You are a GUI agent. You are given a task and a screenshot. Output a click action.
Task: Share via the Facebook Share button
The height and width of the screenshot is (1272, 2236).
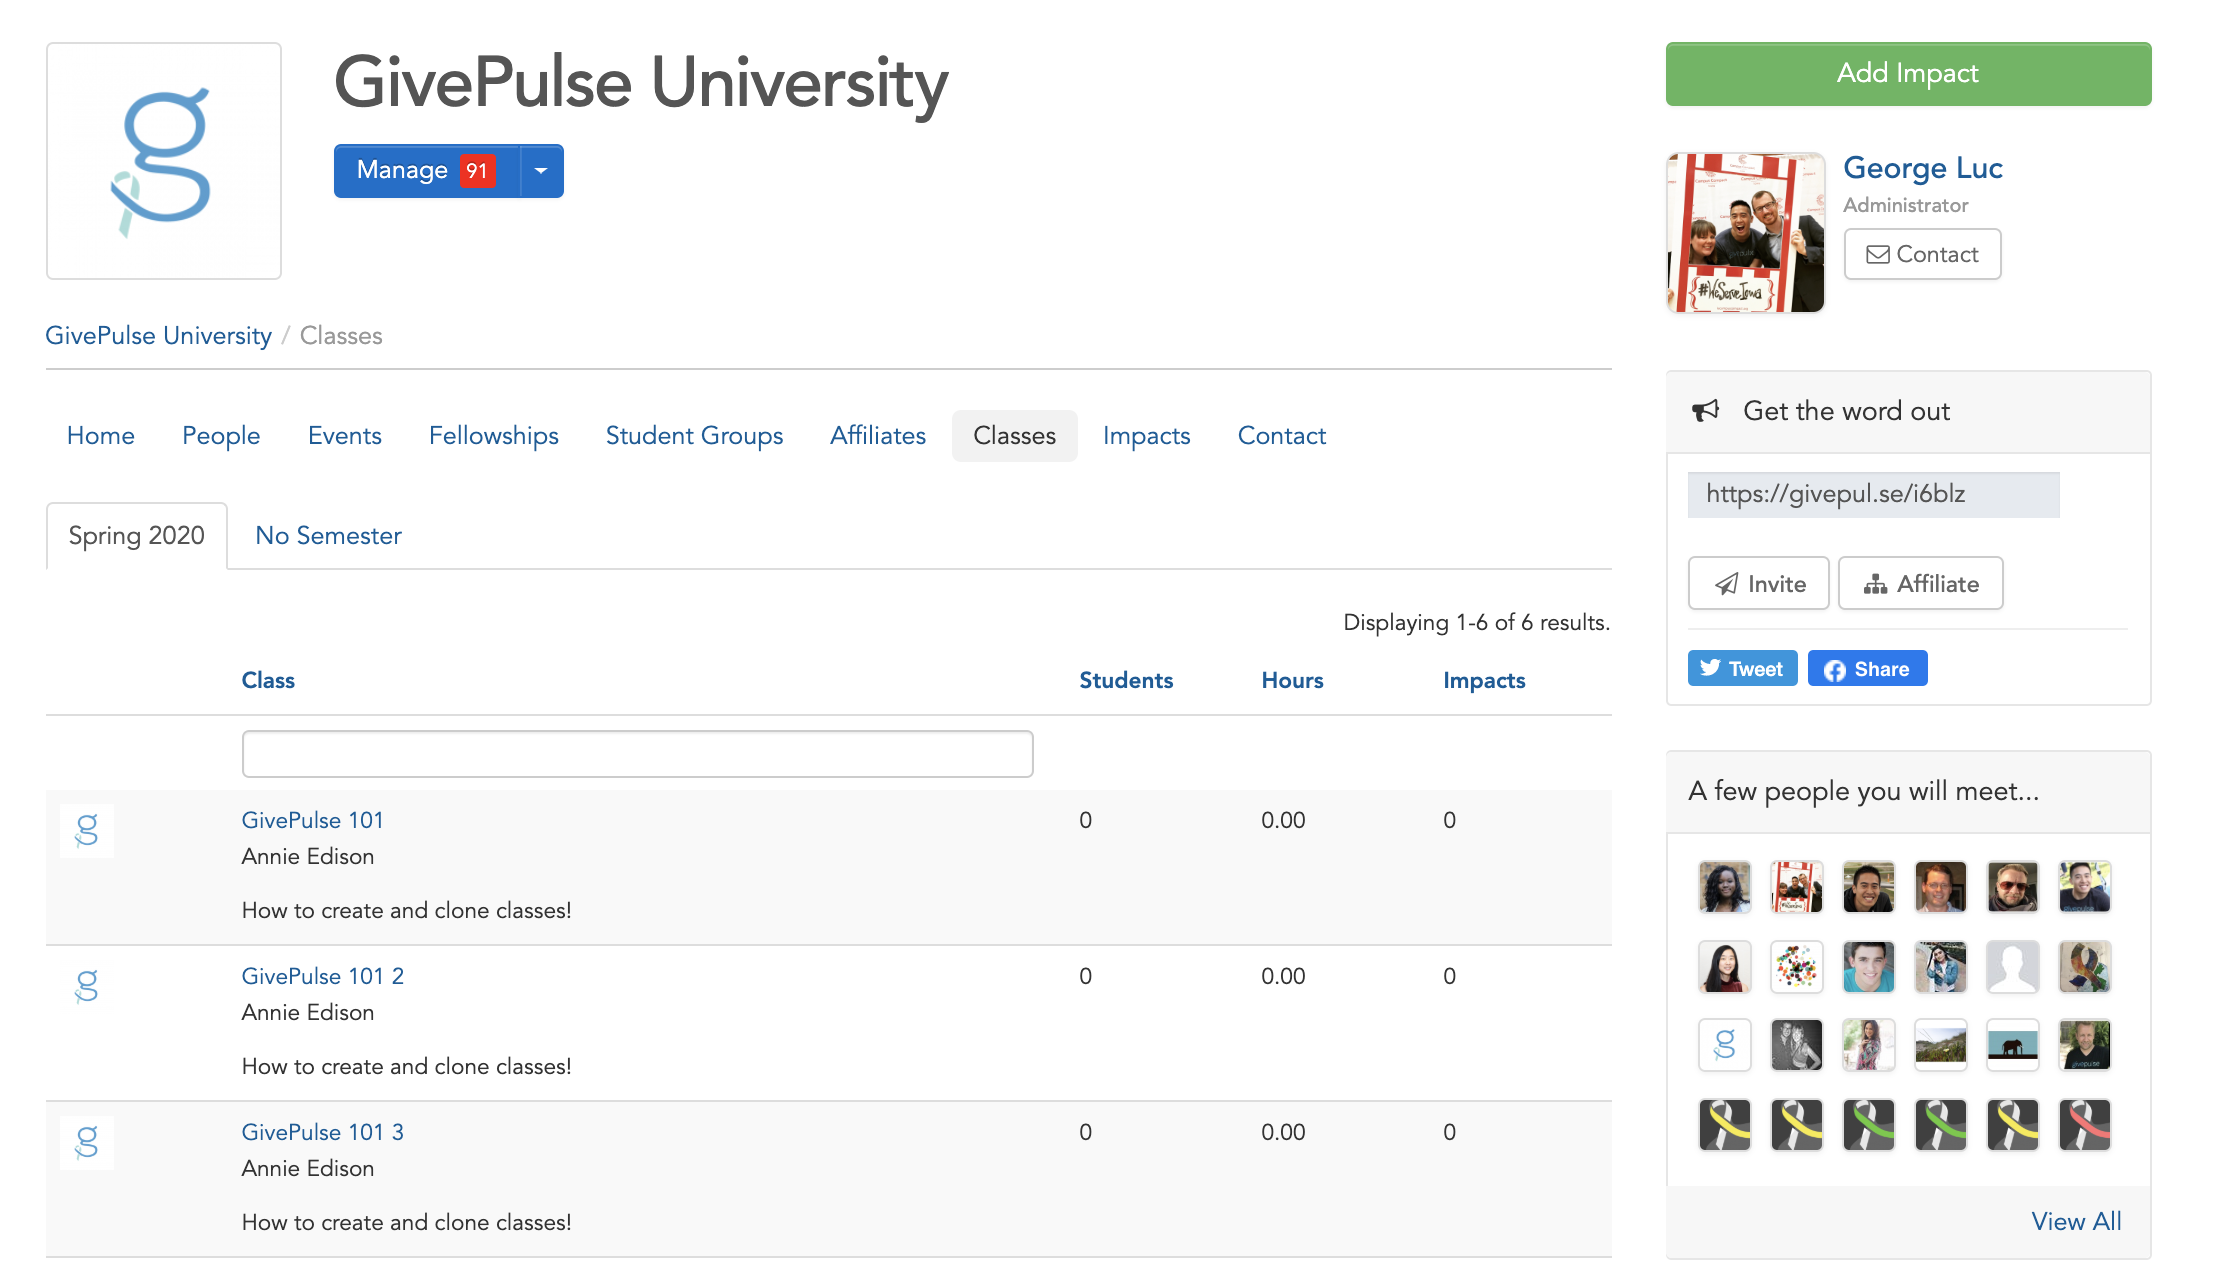point(1867,669)
